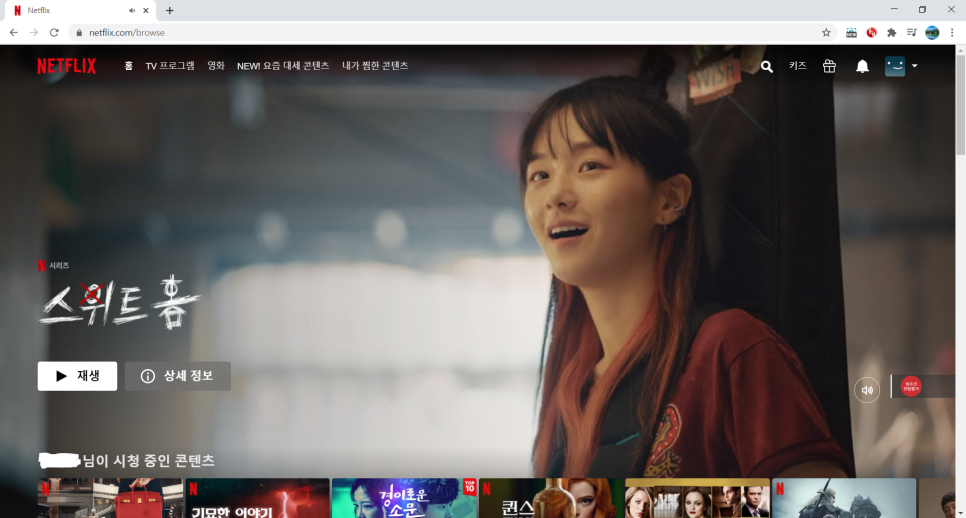Open 내가 찜한 콘텐츠 menu item
The width and height of the screenshot is (966, 518).
pos(375,66)
